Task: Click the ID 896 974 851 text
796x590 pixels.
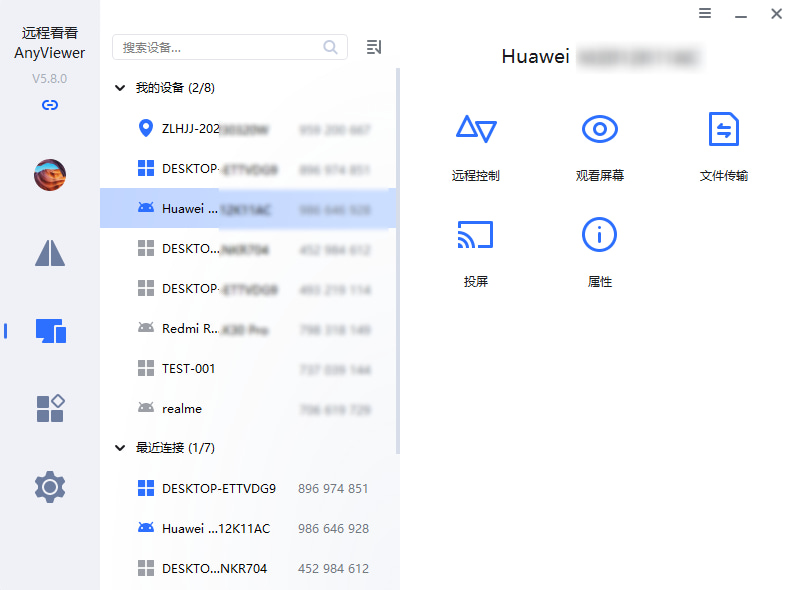Action: pyautogui.click(x=333, y=488)
